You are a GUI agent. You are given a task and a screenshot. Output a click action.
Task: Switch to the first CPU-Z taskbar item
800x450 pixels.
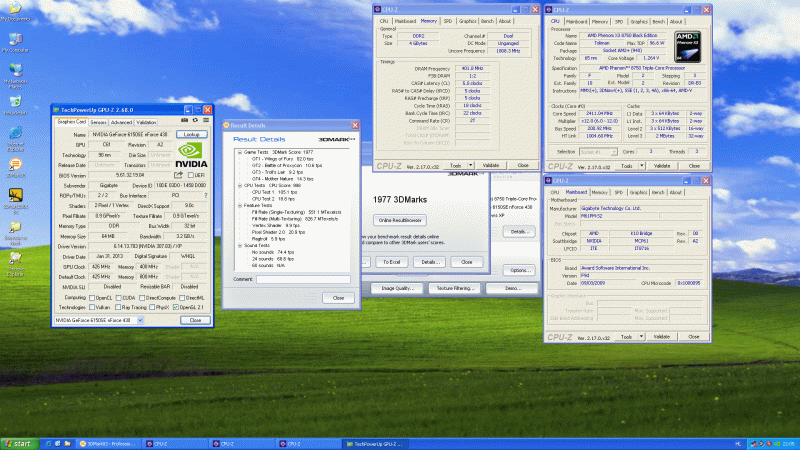[175, 444]
